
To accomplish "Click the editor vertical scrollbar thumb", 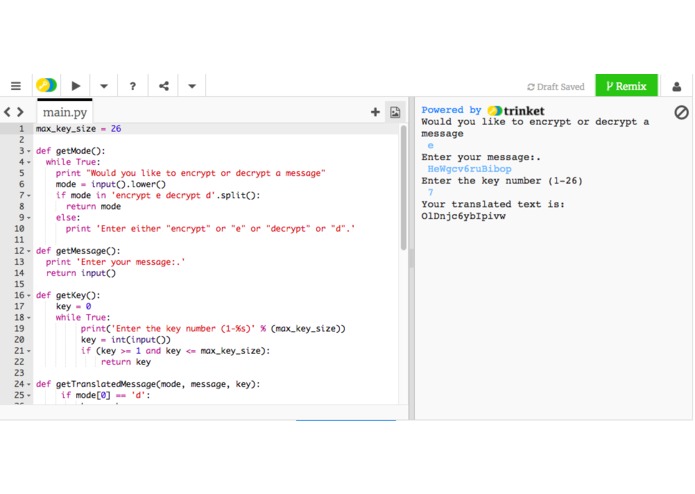I will click(403, 188).
